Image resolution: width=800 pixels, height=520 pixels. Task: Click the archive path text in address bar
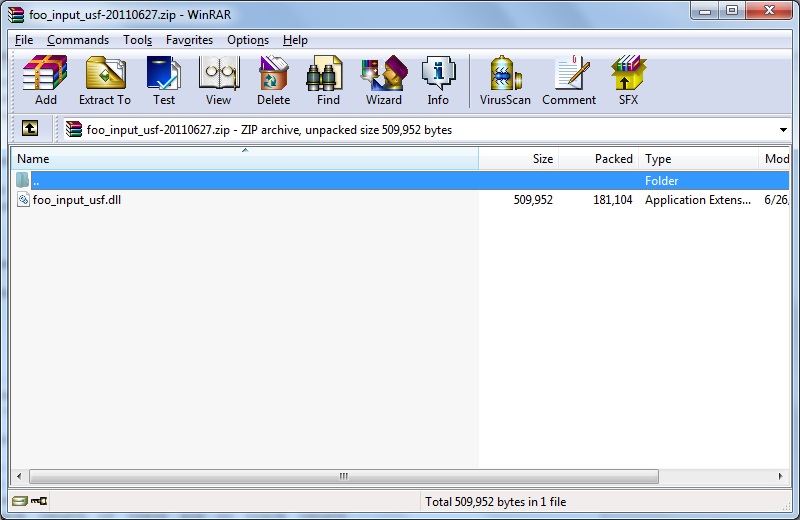(269, 130)
